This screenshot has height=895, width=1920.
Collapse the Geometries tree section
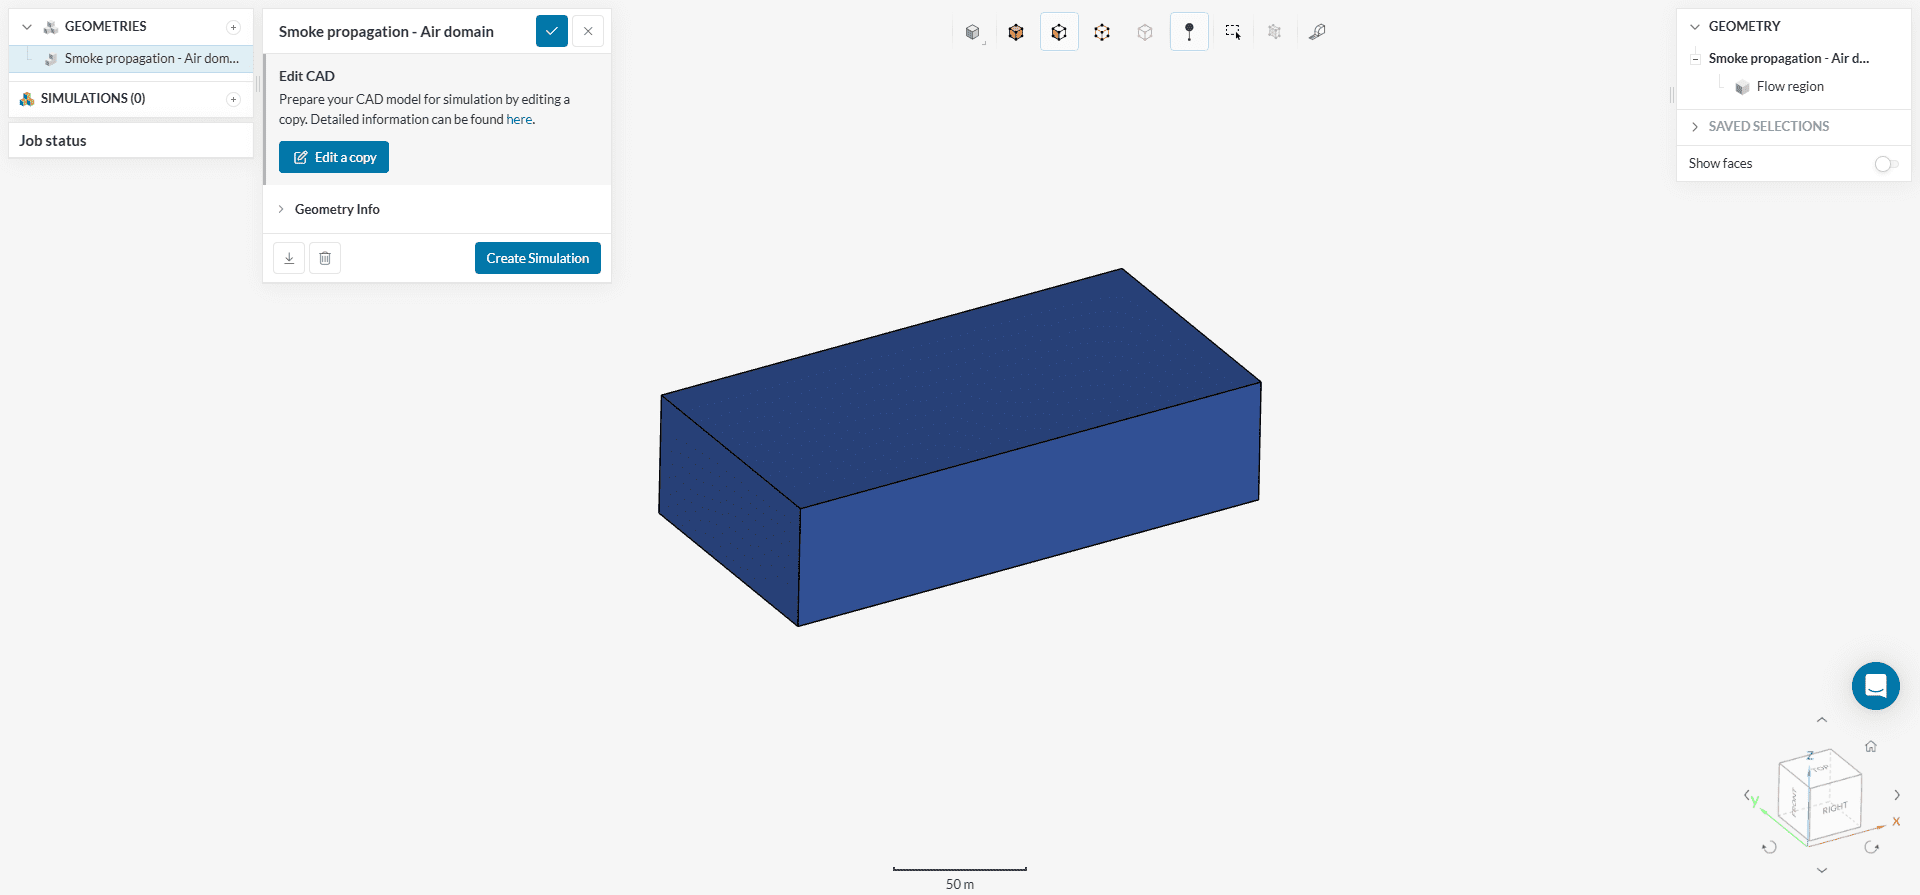(27, 27)
